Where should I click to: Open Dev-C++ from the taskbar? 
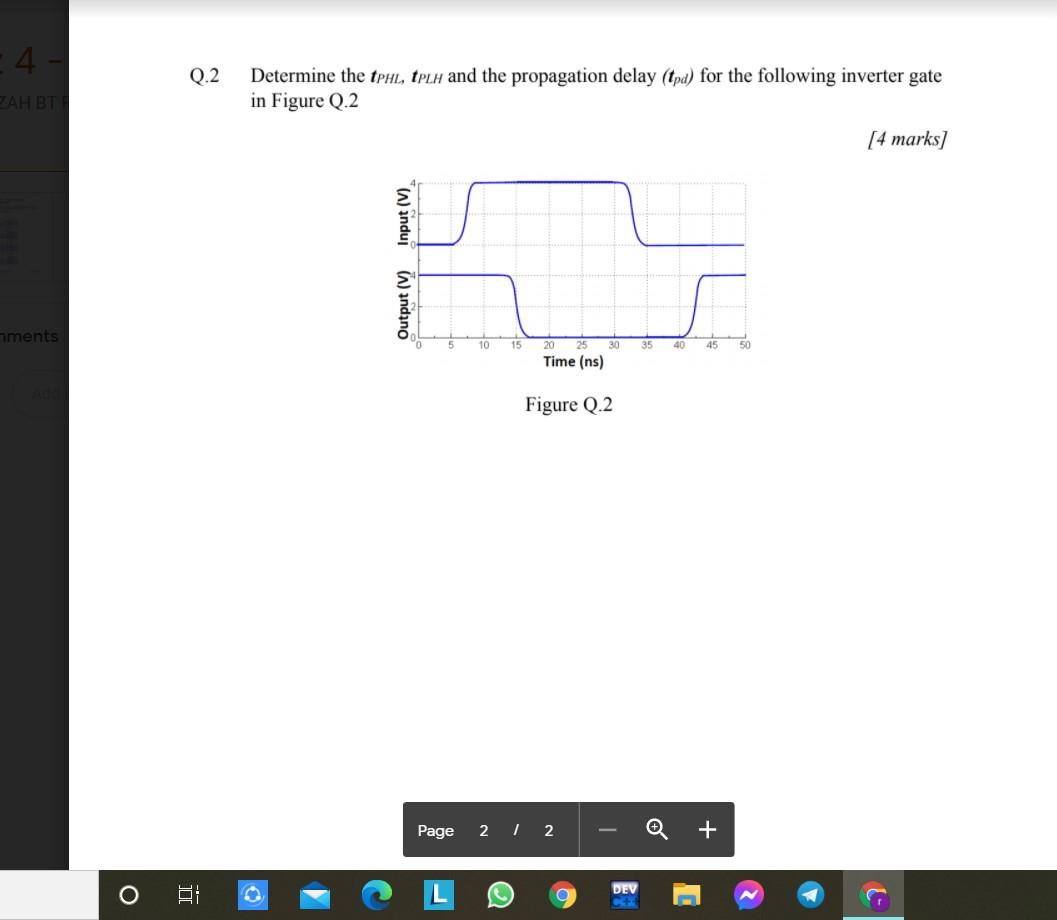(x=624, y=895)
